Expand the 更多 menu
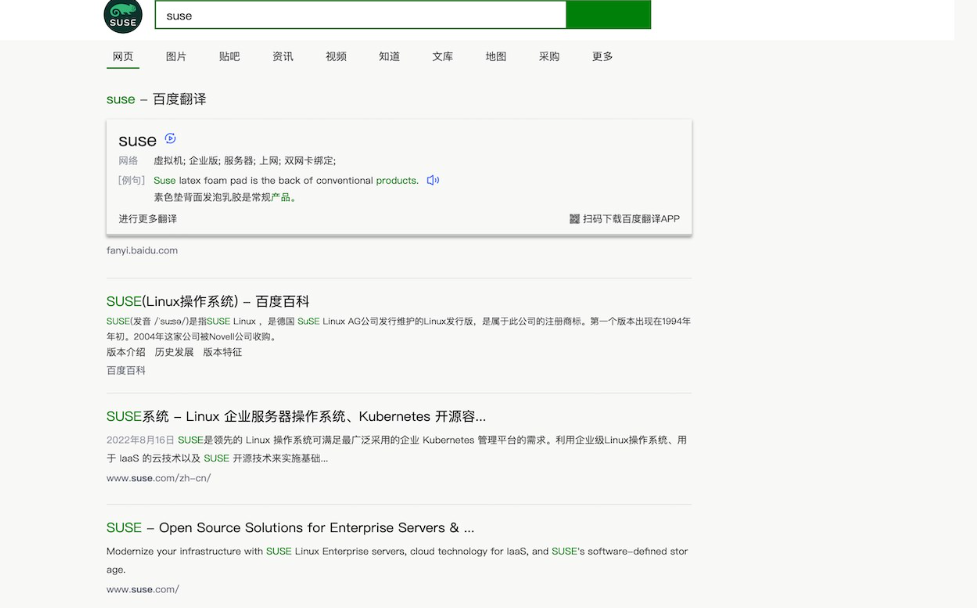The height and width of the screenshot is (608, 977). point(603,56)
